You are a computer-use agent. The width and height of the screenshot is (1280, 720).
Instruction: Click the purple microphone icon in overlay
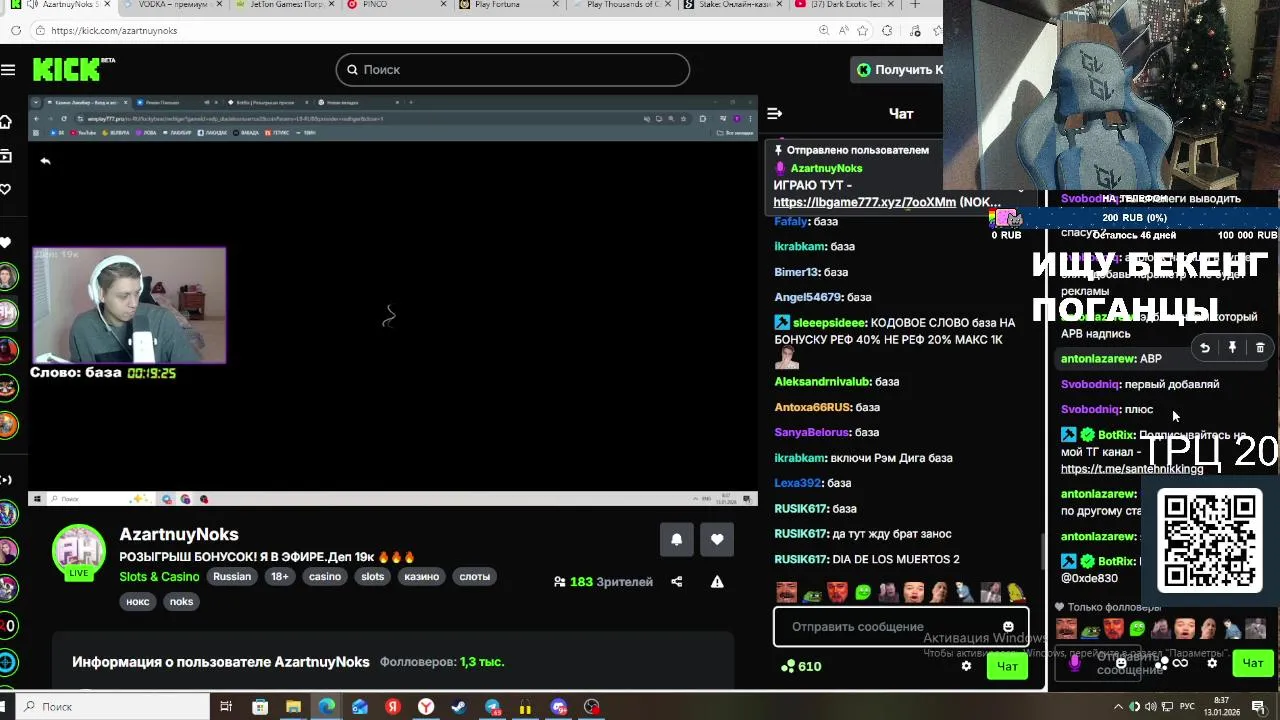pos(1075,661)
